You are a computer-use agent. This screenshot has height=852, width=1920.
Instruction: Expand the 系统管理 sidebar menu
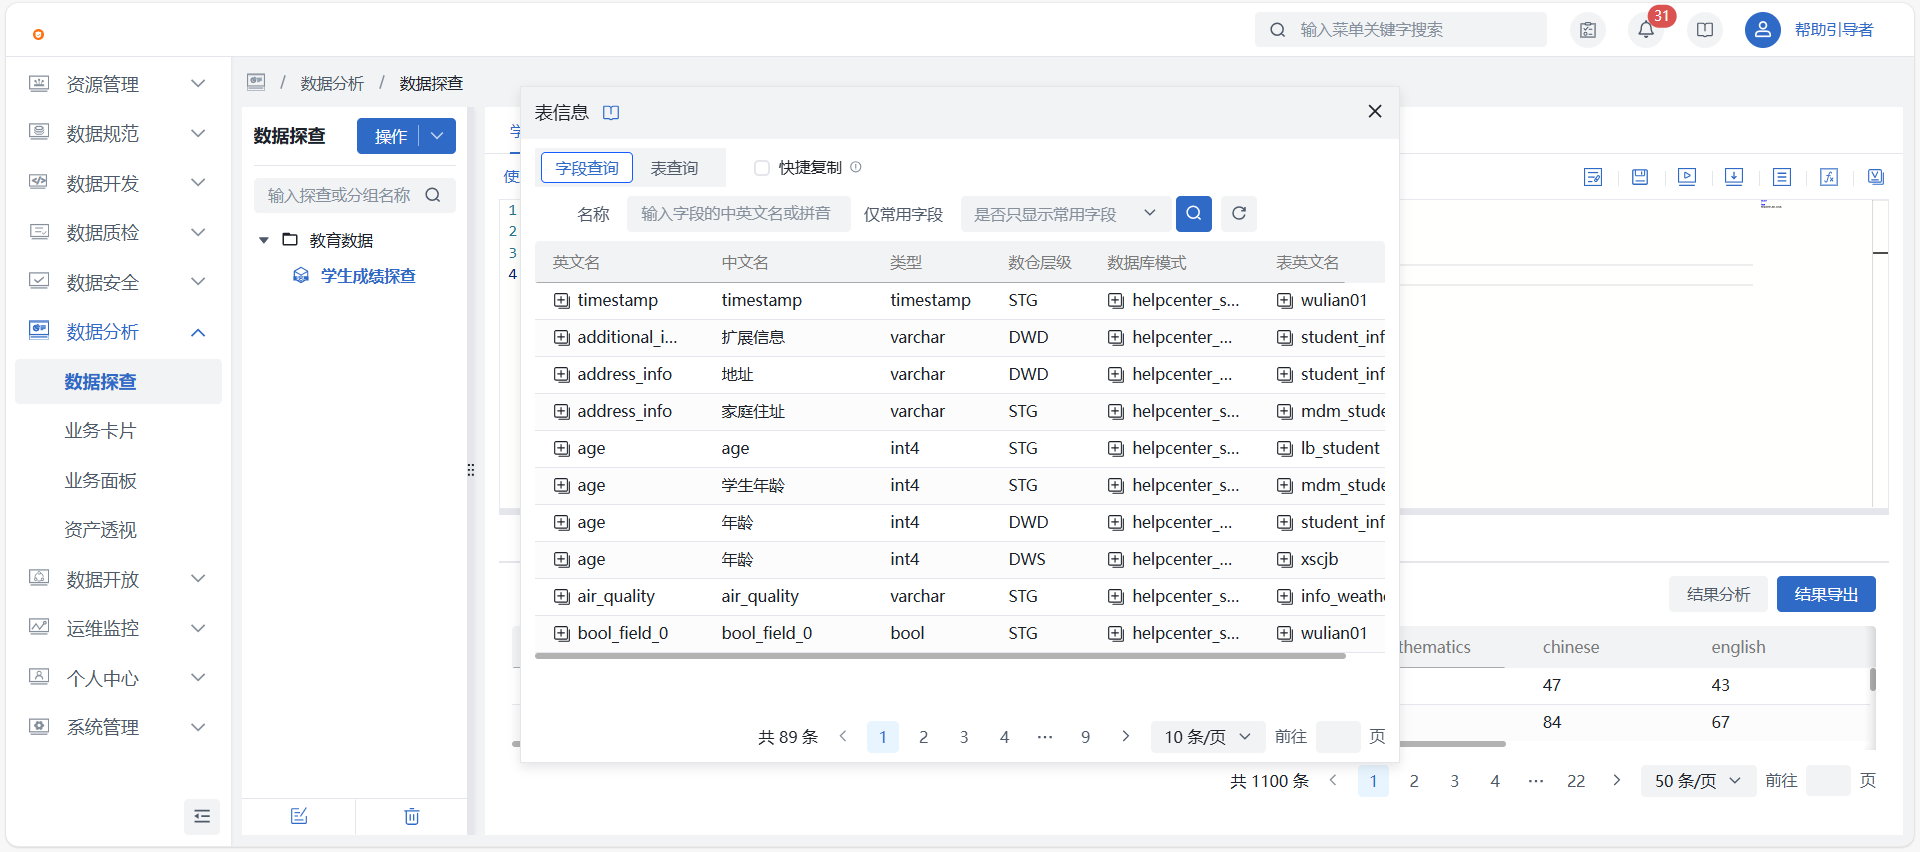(x=118, y=727)
